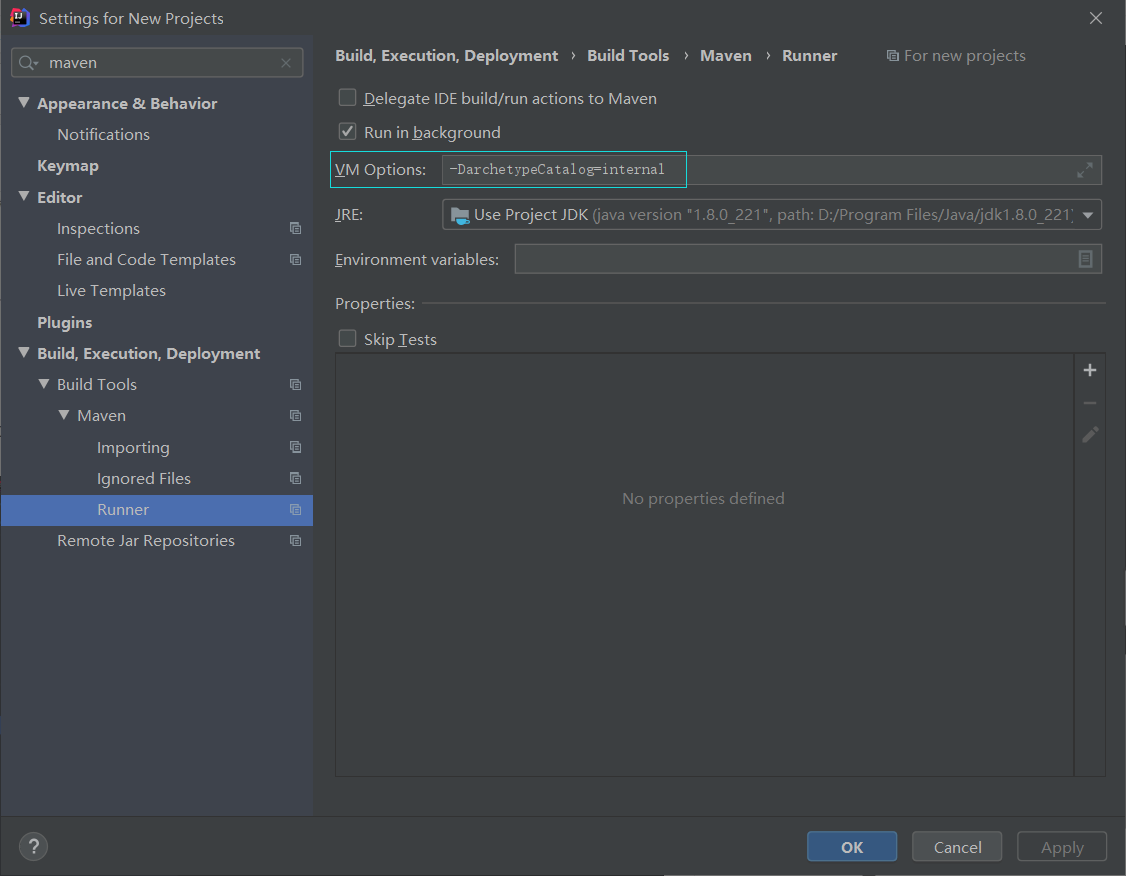Click the remove property minus icon
Screen dimensions: 1126x876
1089,403
